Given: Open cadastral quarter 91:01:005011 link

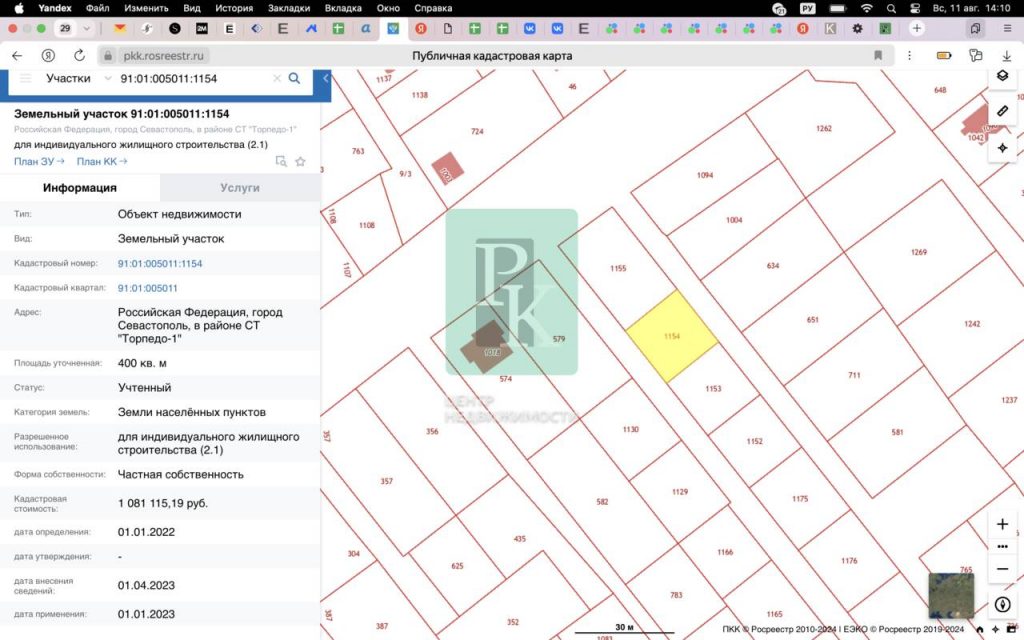Looking at the screenshot, I should coord(147,288).
